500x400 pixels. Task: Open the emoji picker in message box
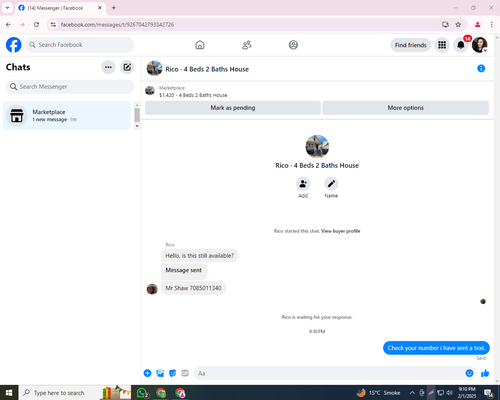pyautogui.click(x=469, y=373)
